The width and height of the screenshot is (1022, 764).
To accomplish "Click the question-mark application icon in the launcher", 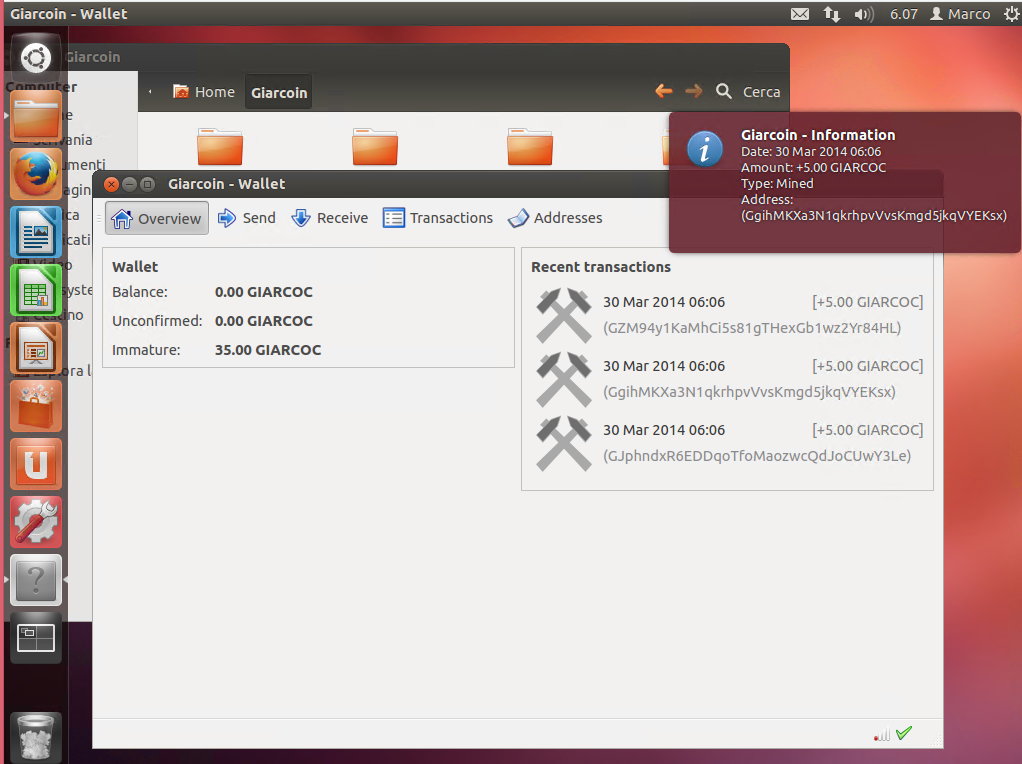I will click(36, 580).
